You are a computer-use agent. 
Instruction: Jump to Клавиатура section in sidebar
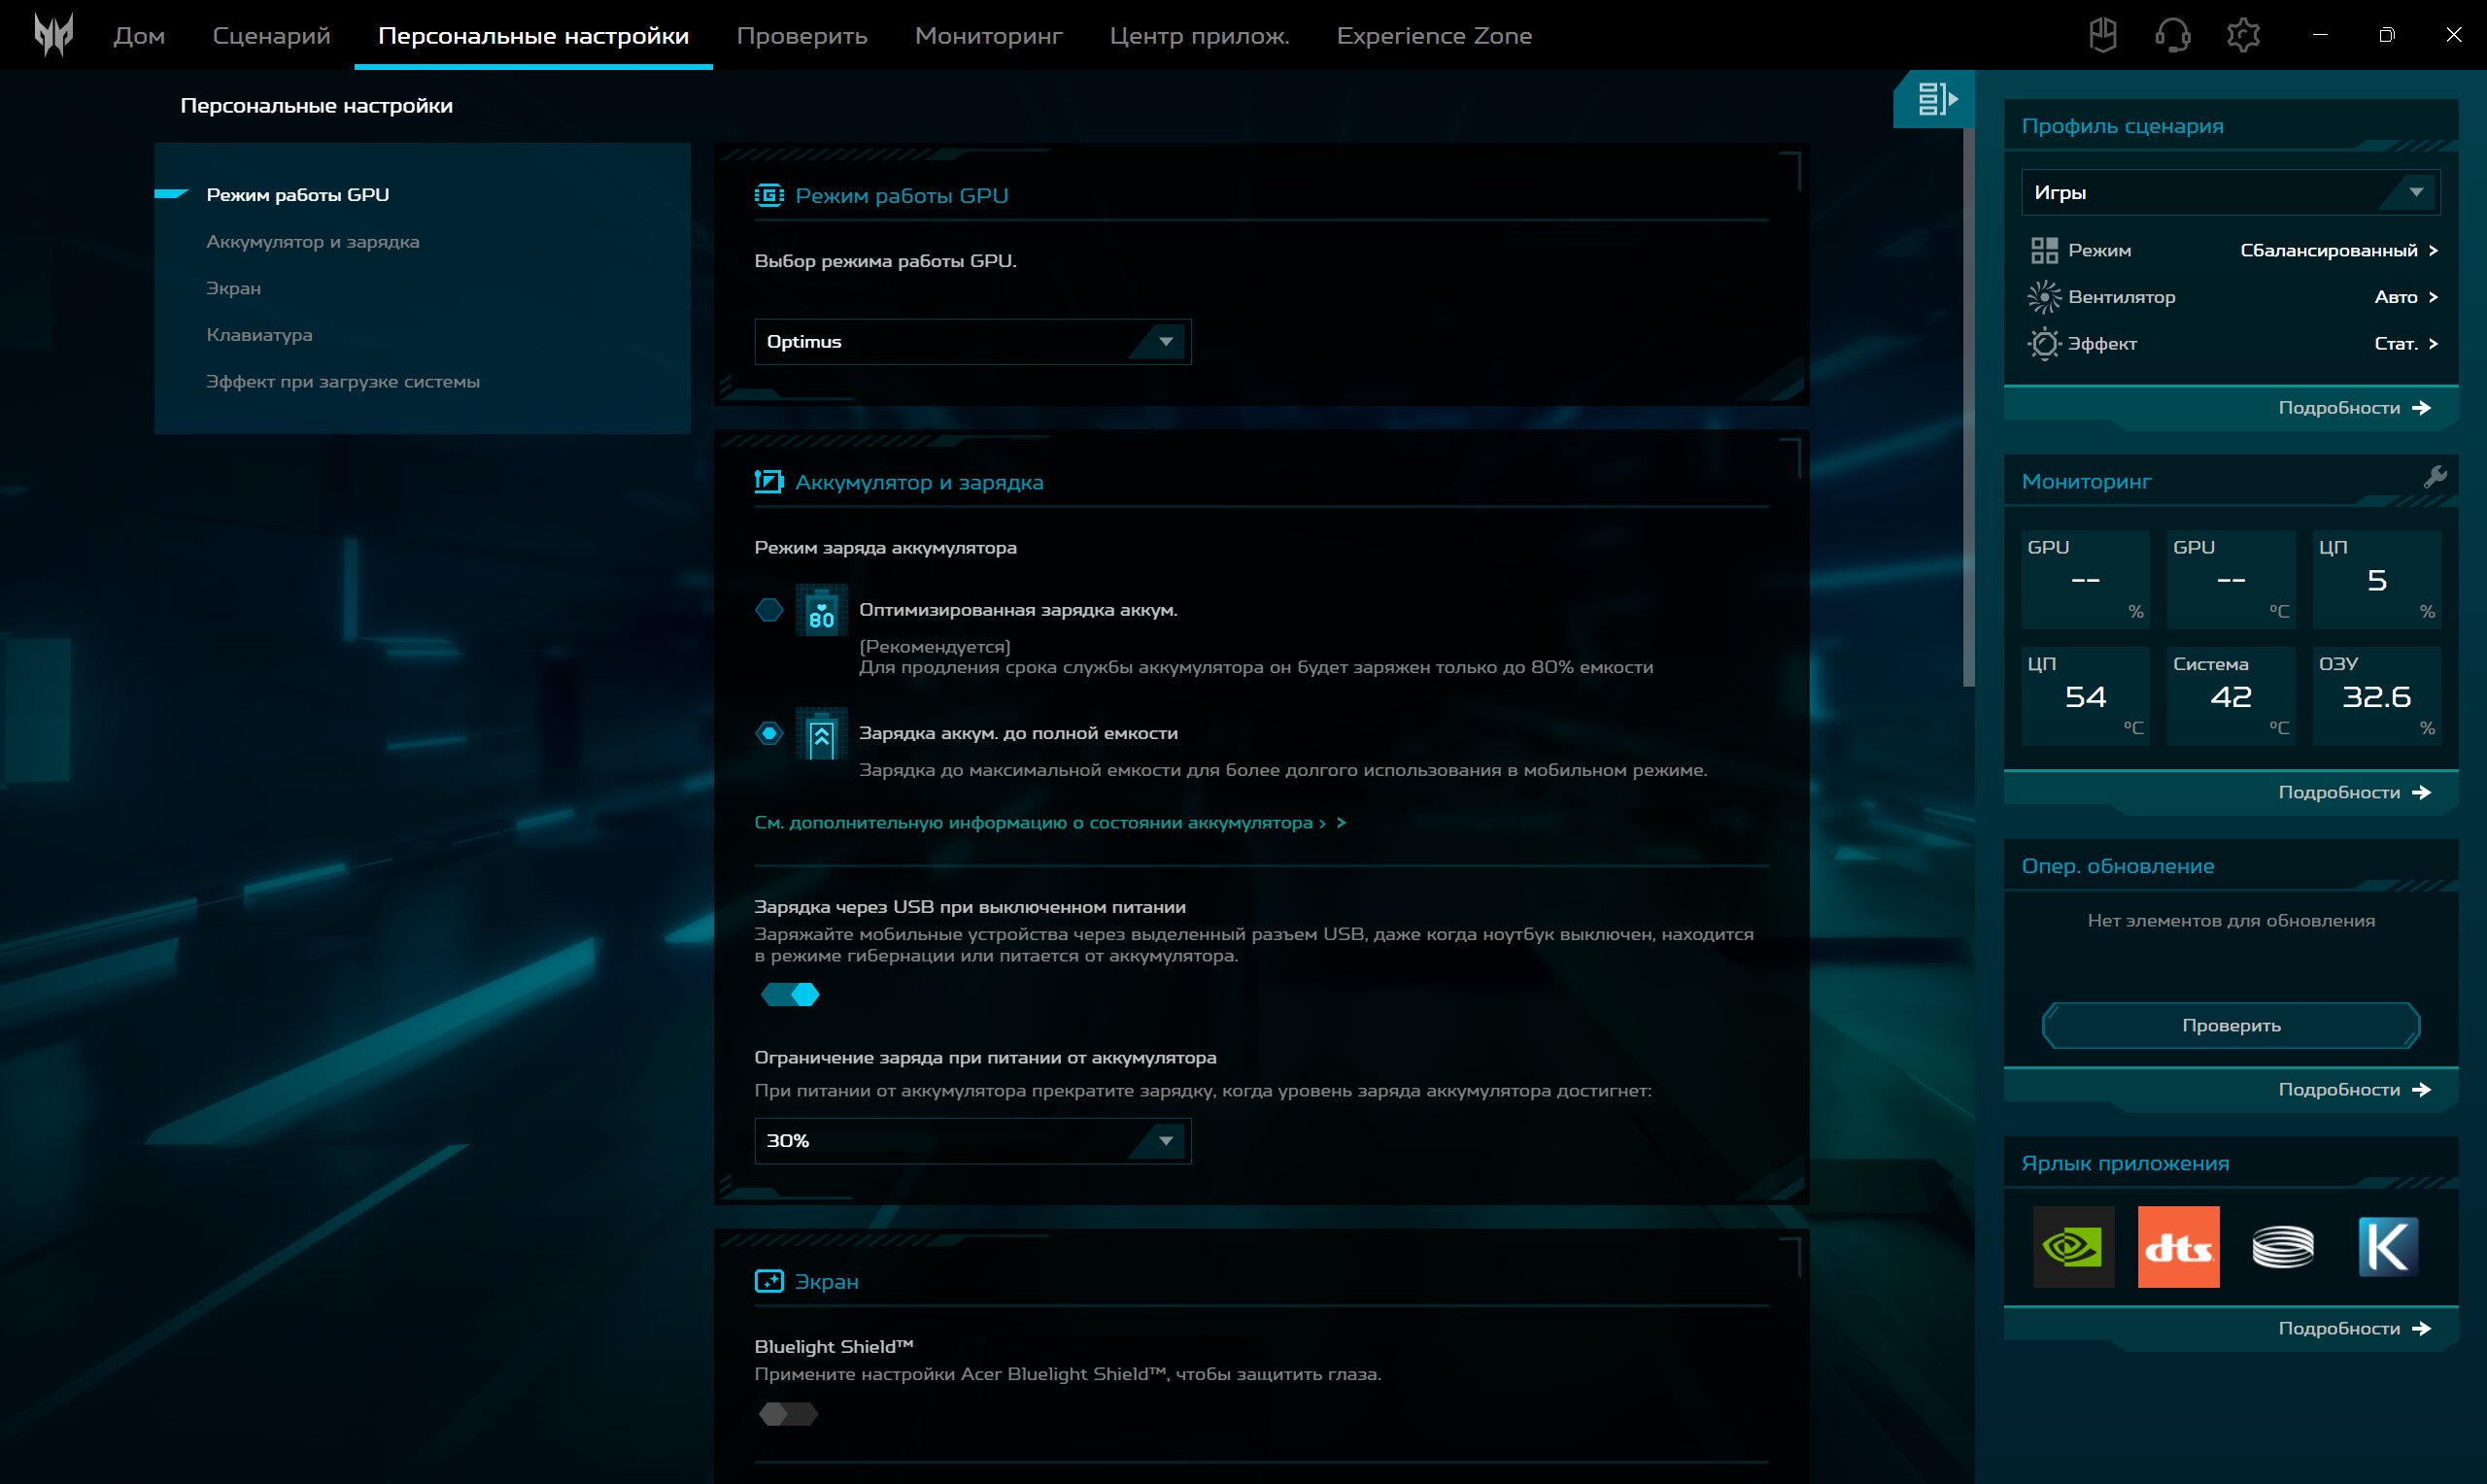[259, 335]
